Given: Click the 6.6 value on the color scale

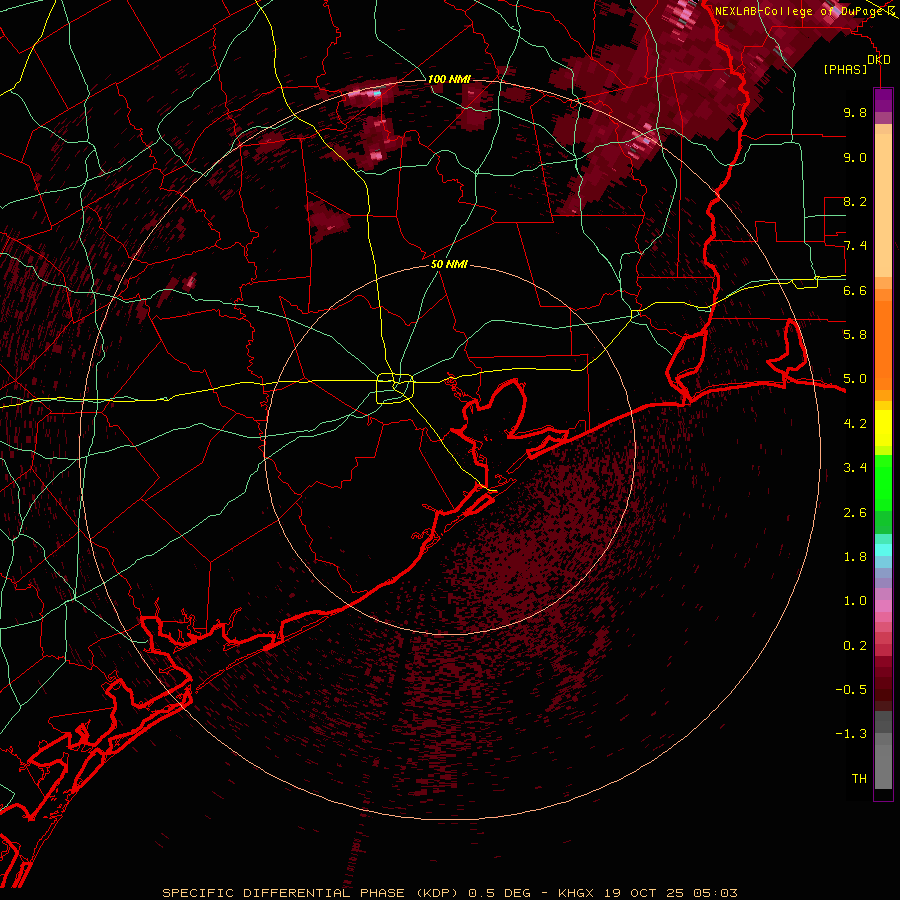Looking at the screenshot, I should pos(855,291).
